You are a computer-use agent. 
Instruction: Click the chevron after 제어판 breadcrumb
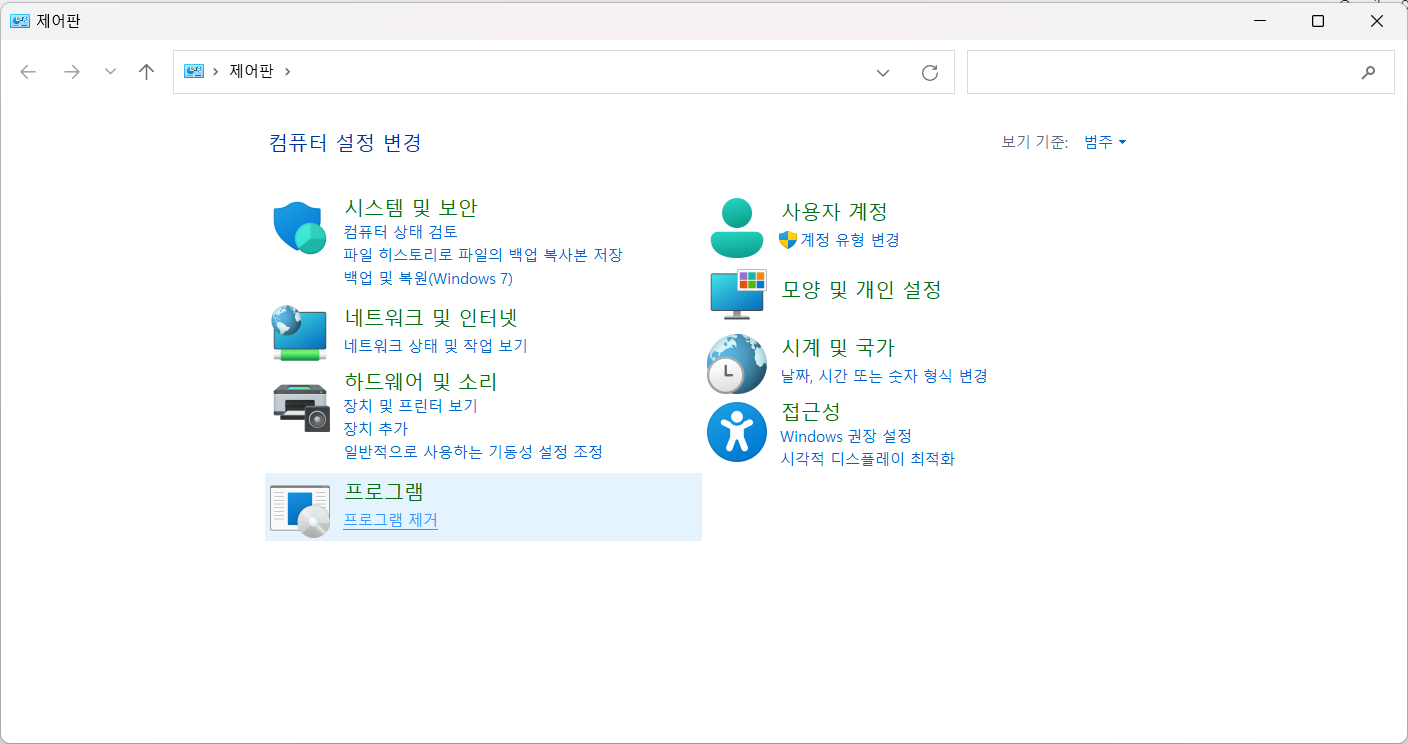tap(287, 71)
